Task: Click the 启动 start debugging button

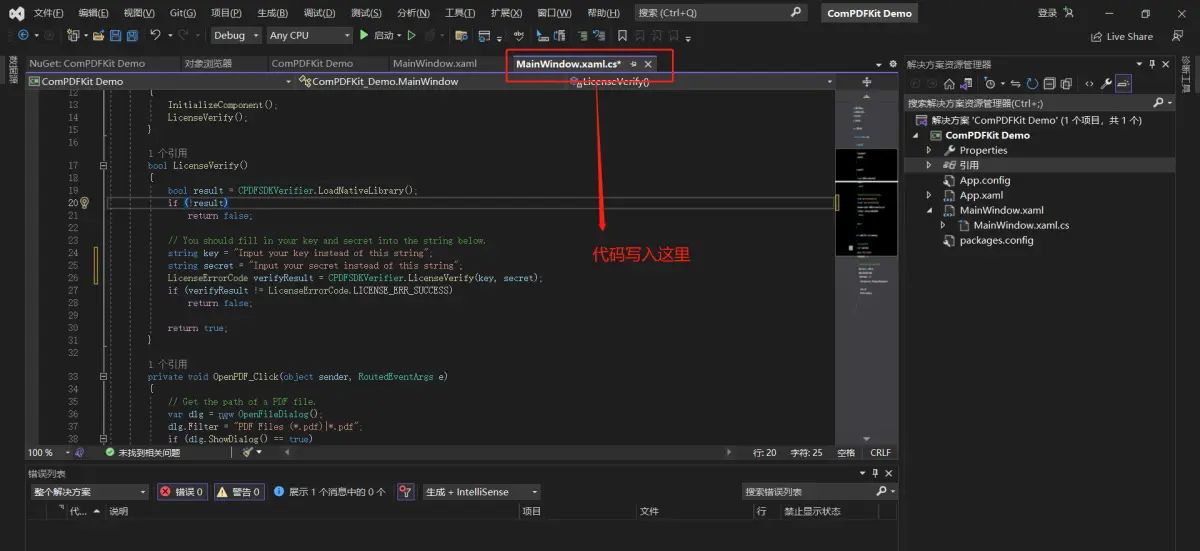Action: 377,35
